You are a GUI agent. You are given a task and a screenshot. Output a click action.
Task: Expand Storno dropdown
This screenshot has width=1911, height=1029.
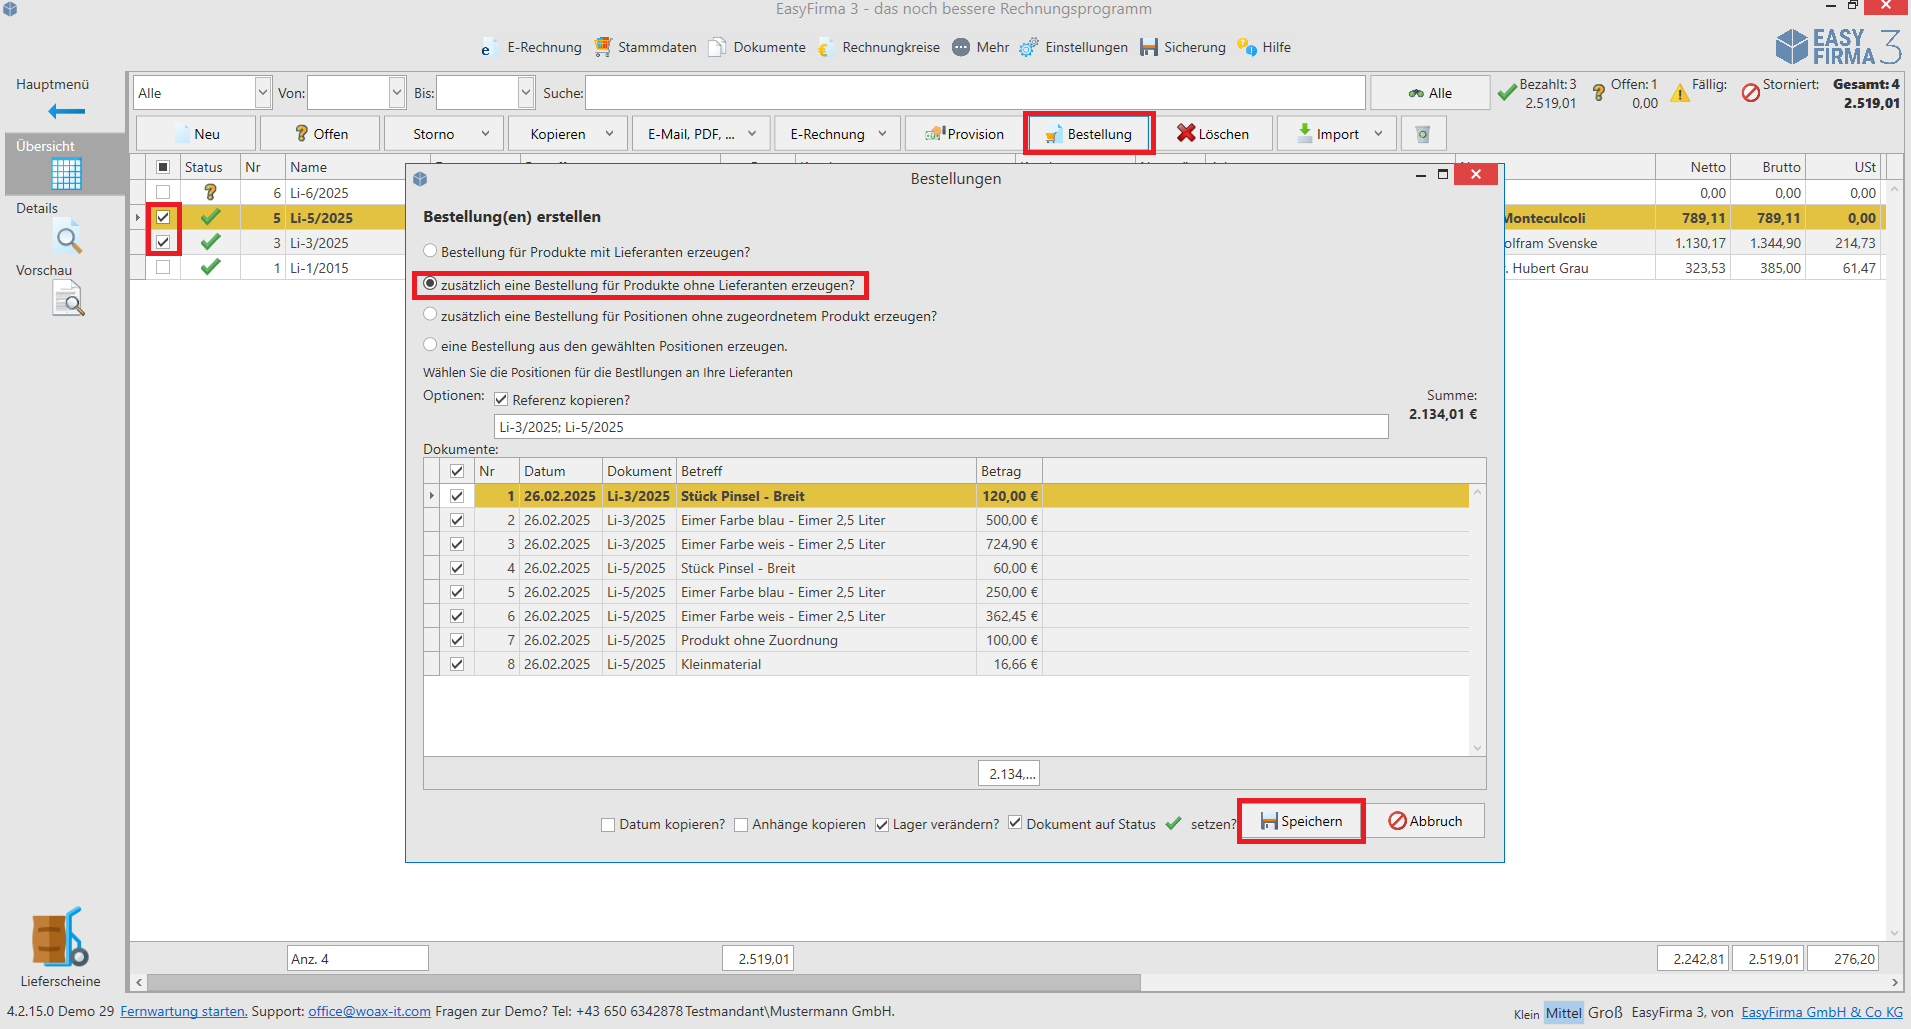pyautogui.click(x=486, y=134)
